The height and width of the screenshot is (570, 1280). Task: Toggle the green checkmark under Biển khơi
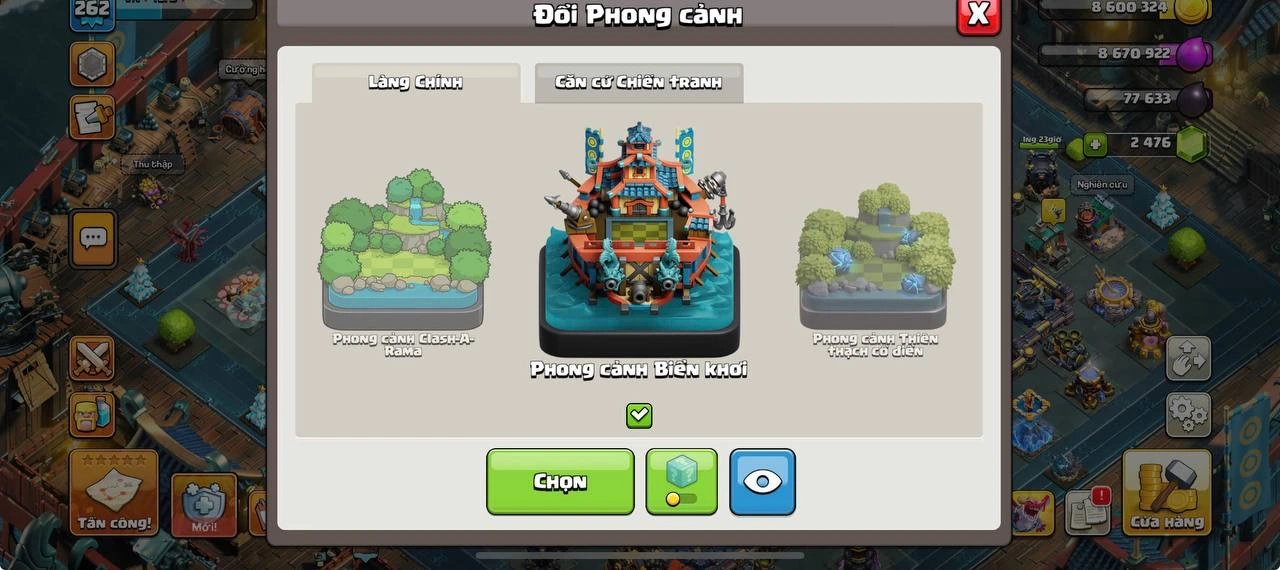[639, 415]
